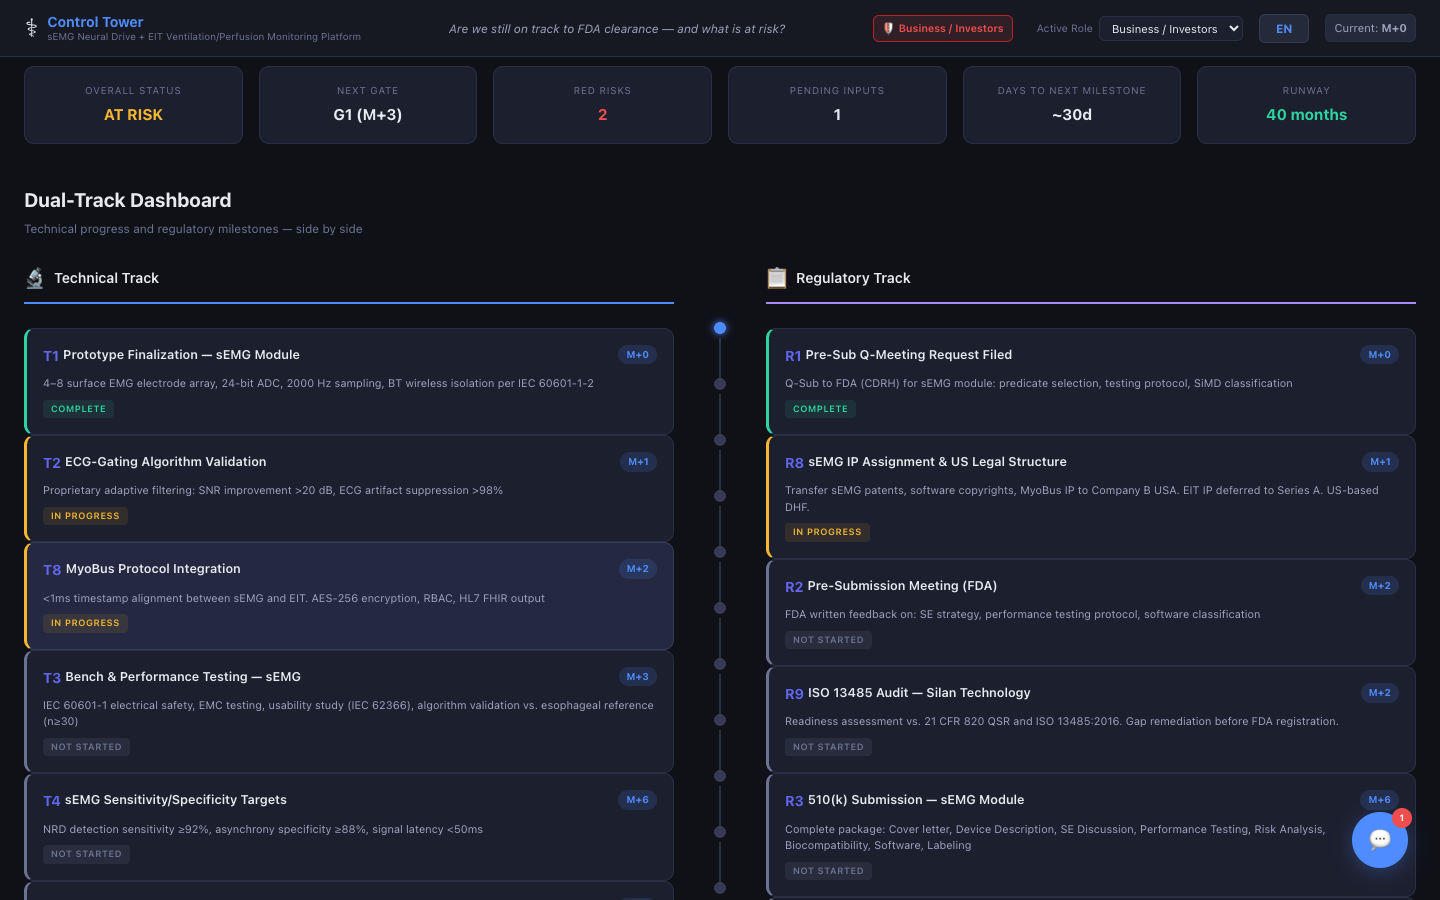The width and height of the screenshot is (1440, 900).
Task: Click the Red Risks summary tile
Action: click(x=602, y=105)
